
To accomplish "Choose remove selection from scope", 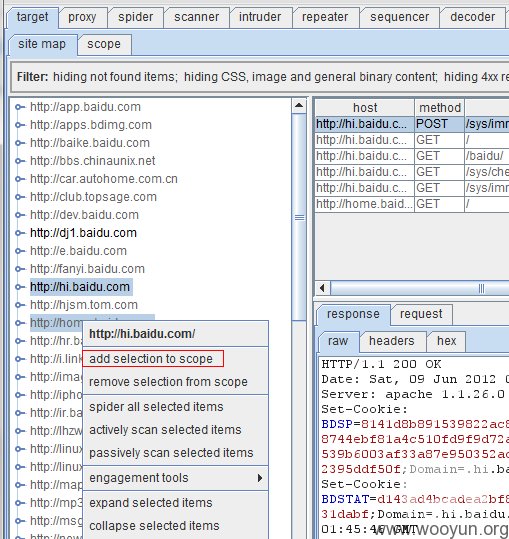I will tap(168, 382).
